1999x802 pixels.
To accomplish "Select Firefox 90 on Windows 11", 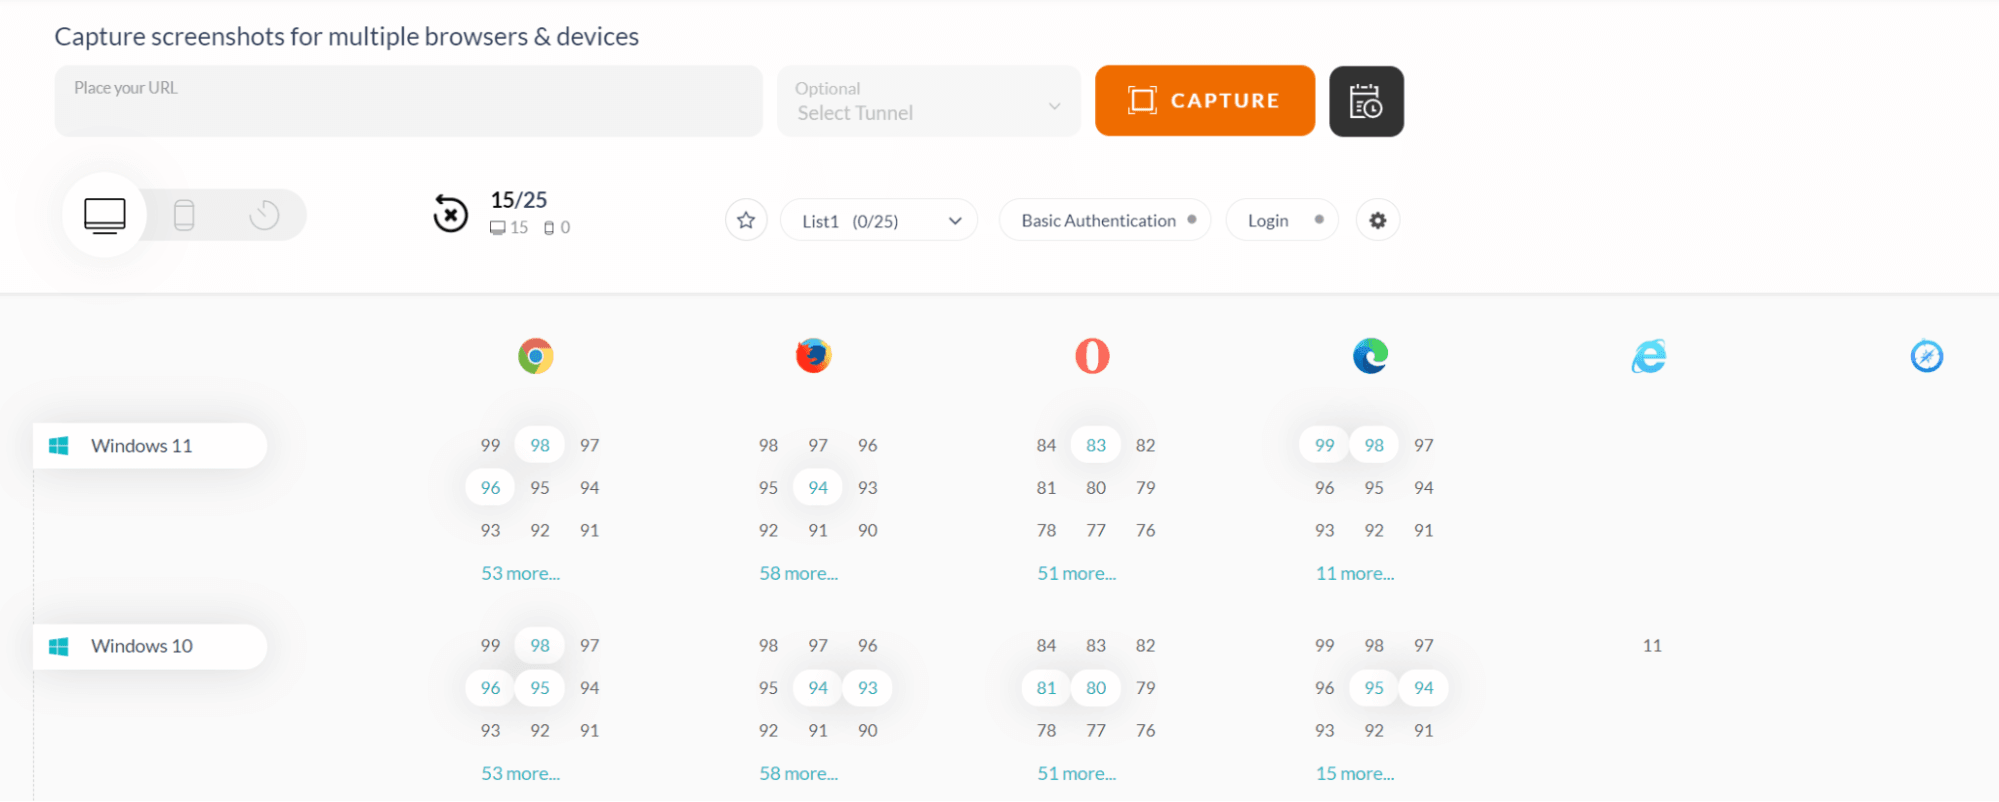I will click(868, 531).
